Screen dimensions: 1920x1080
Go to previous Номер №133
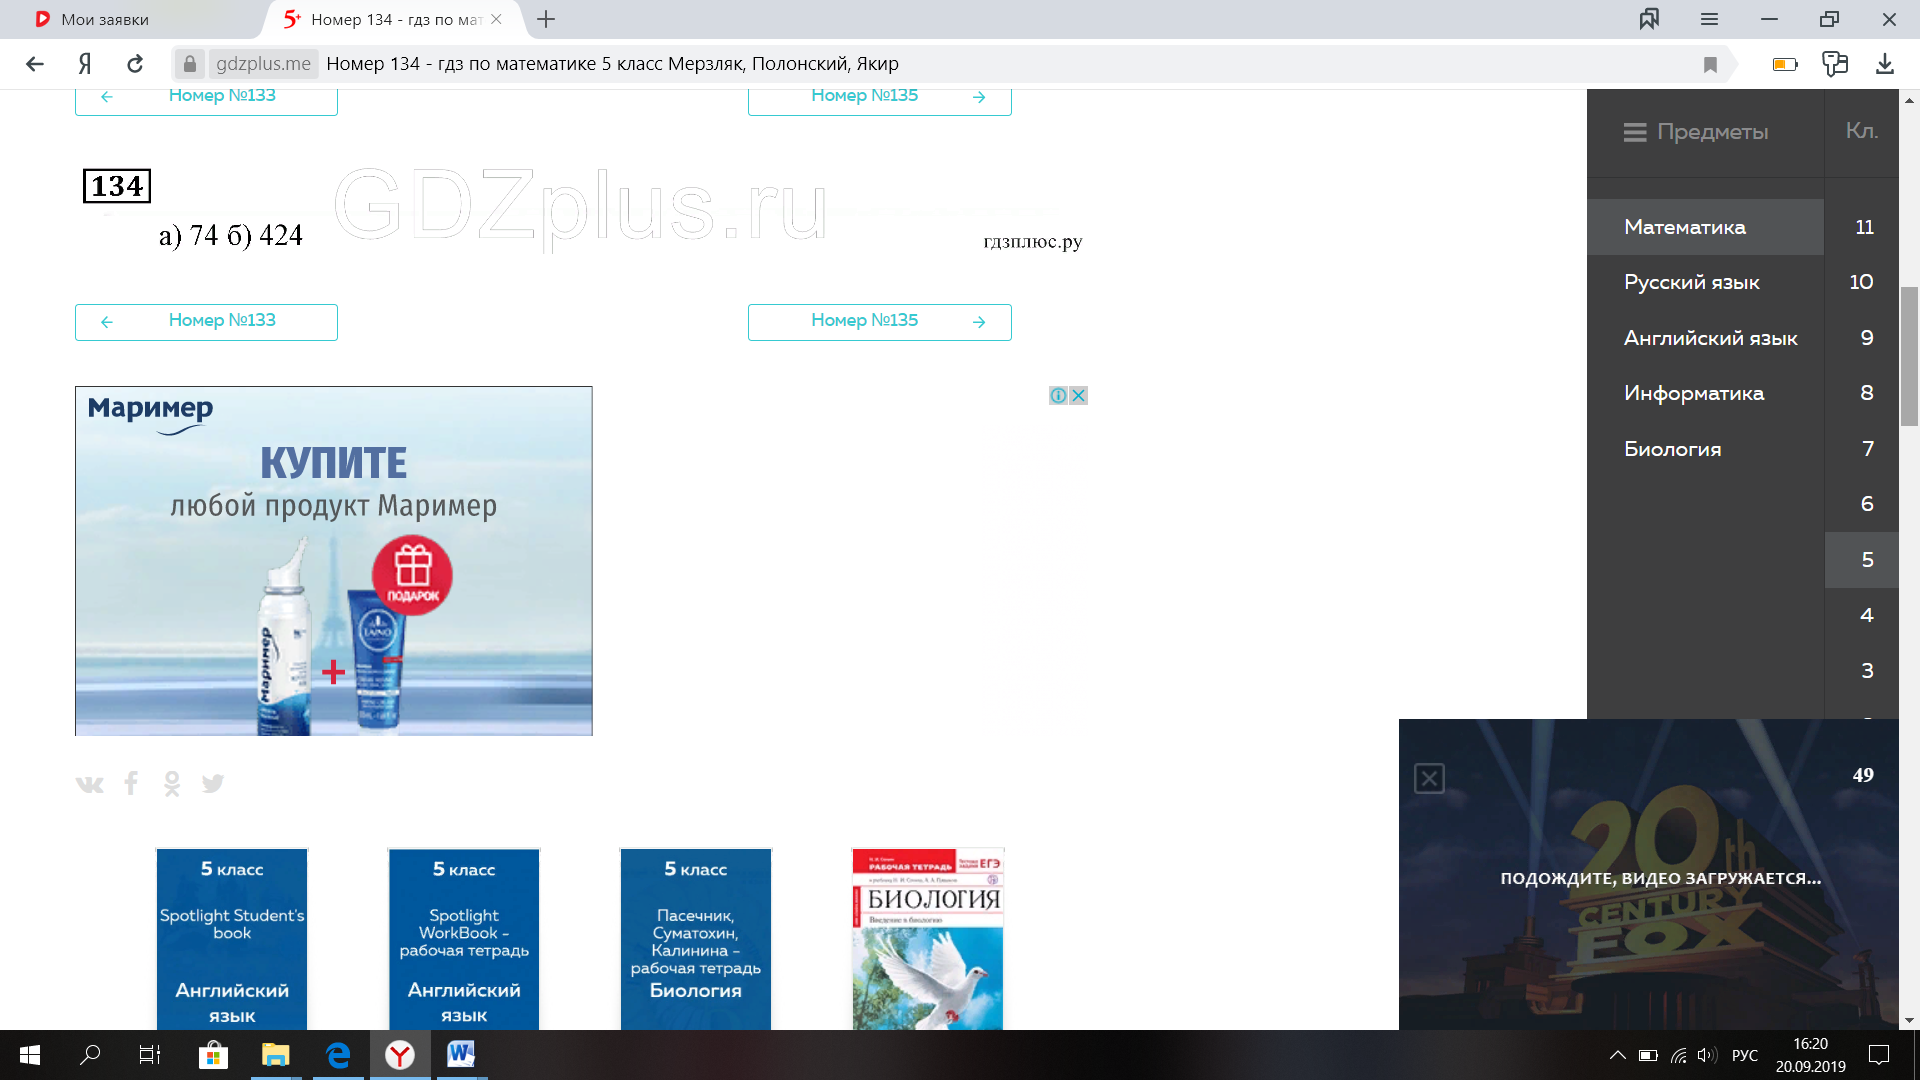click(206, 321)
